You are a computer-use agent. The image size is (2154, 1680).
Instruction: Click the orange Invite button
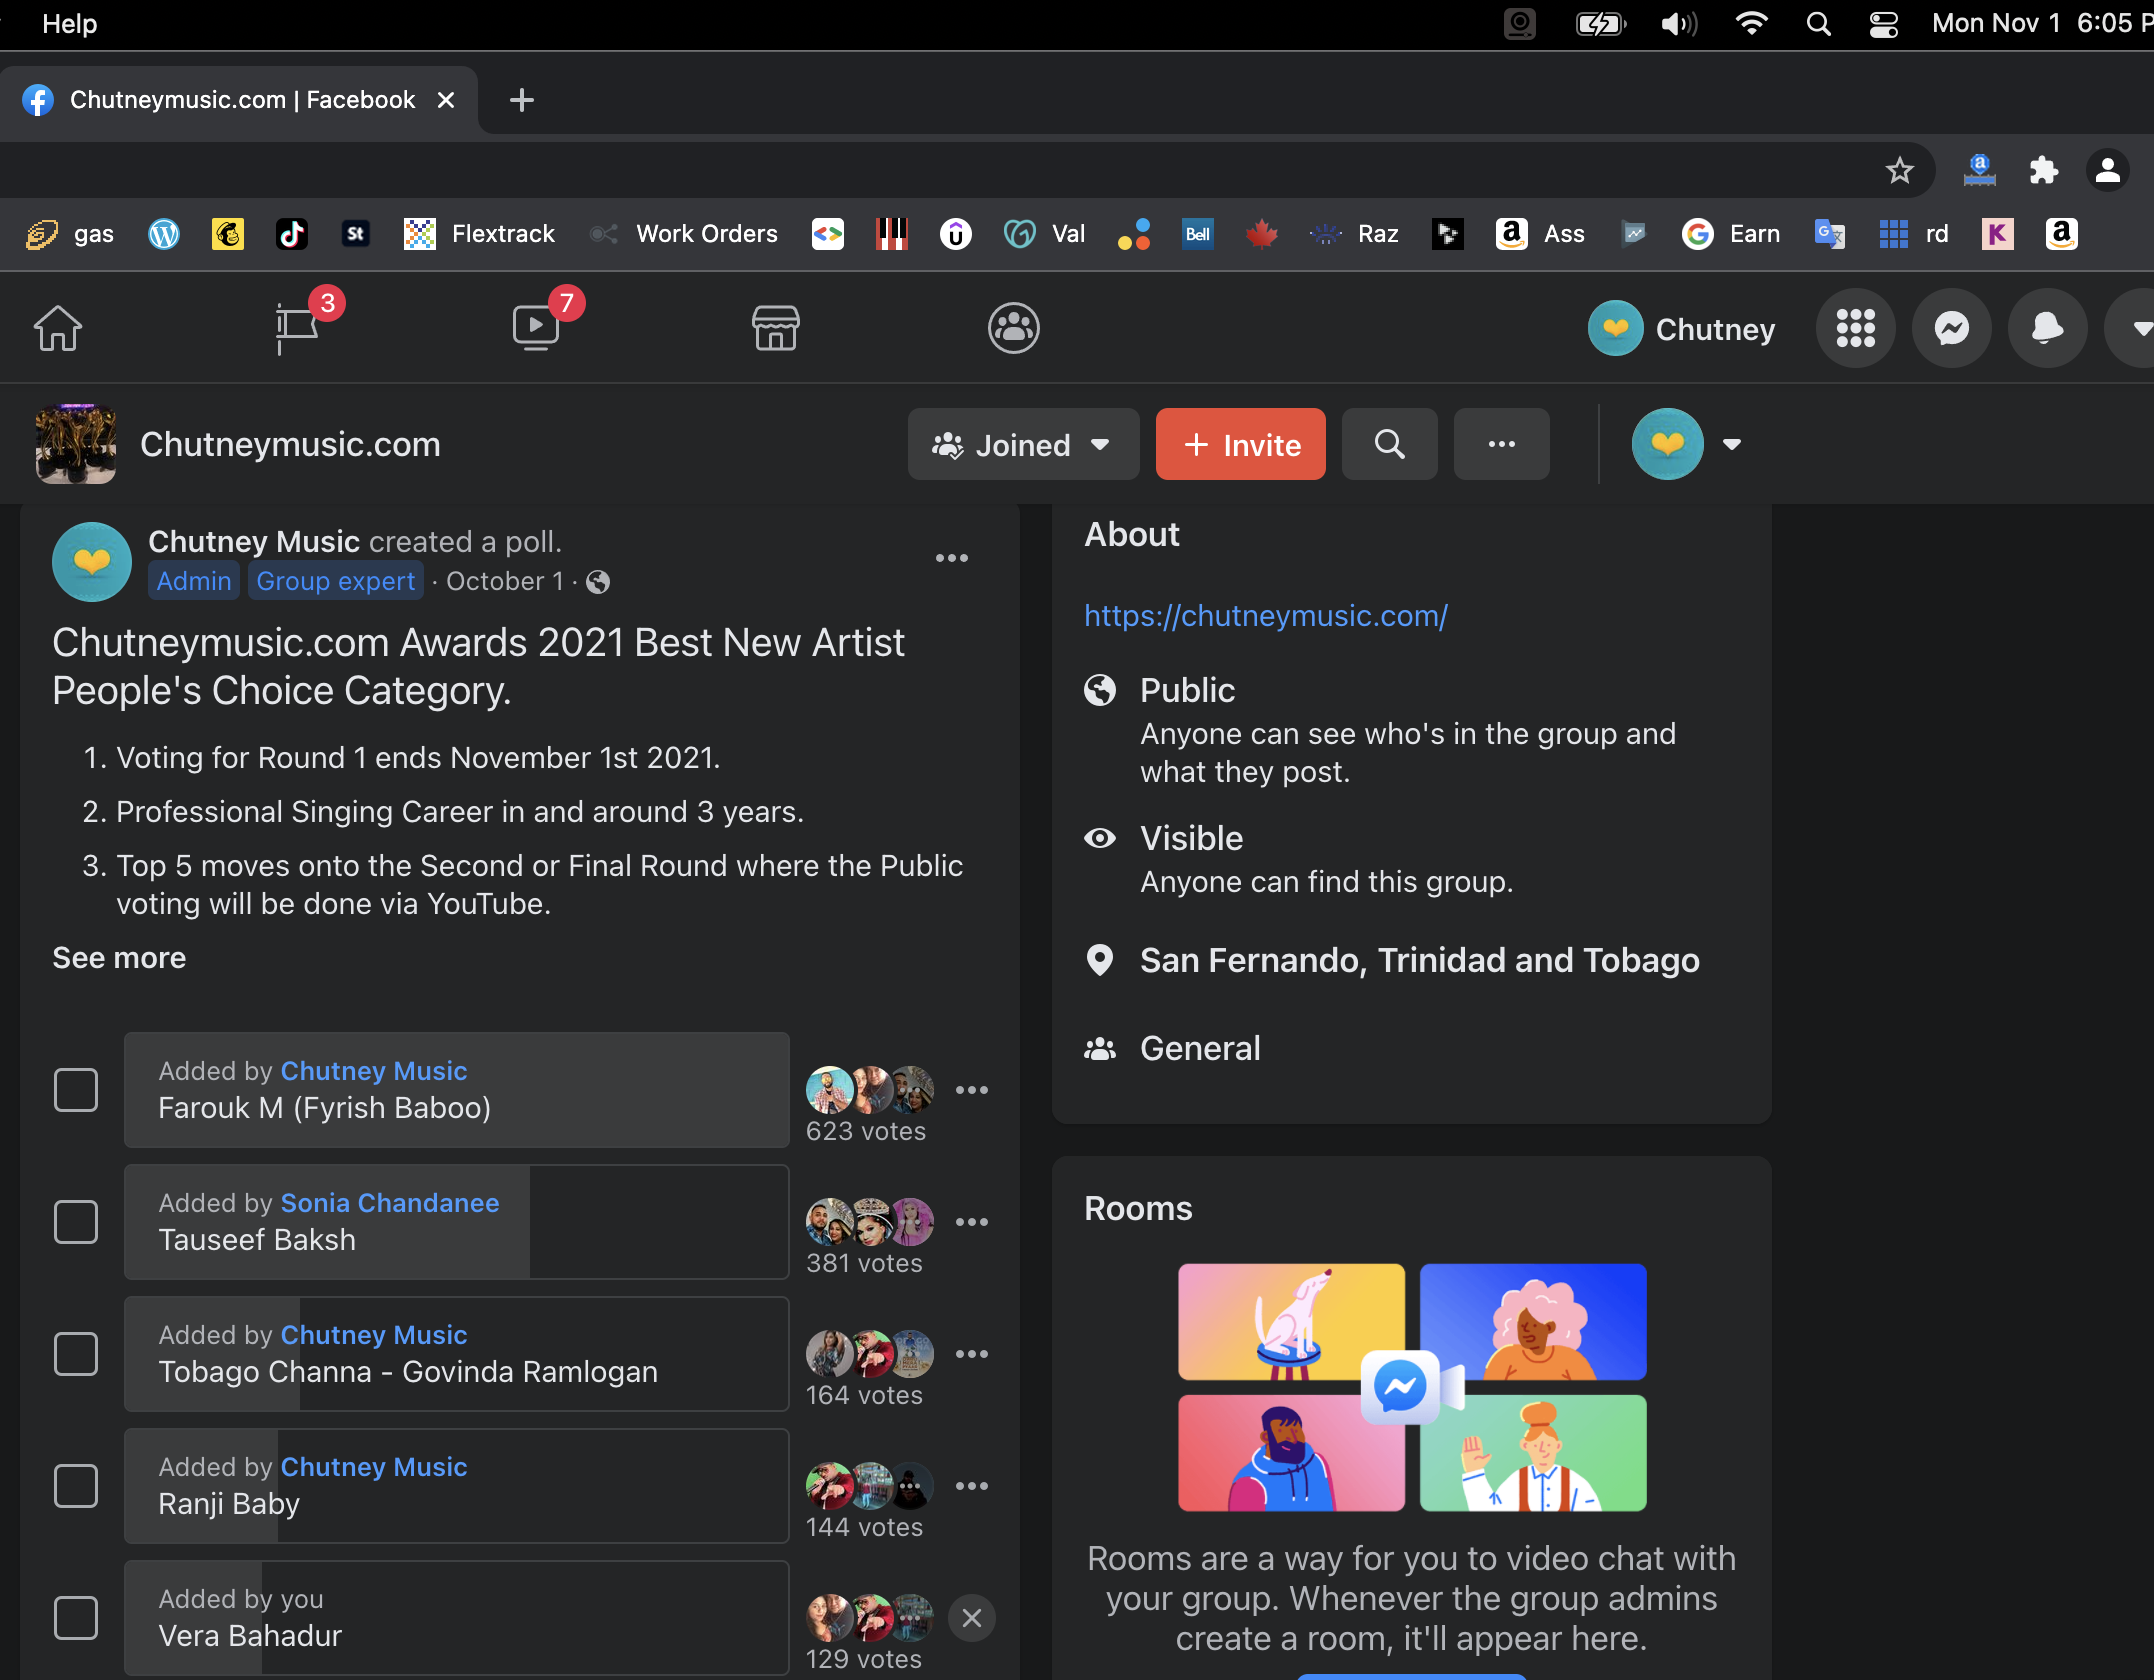(x=1240, y=444)
